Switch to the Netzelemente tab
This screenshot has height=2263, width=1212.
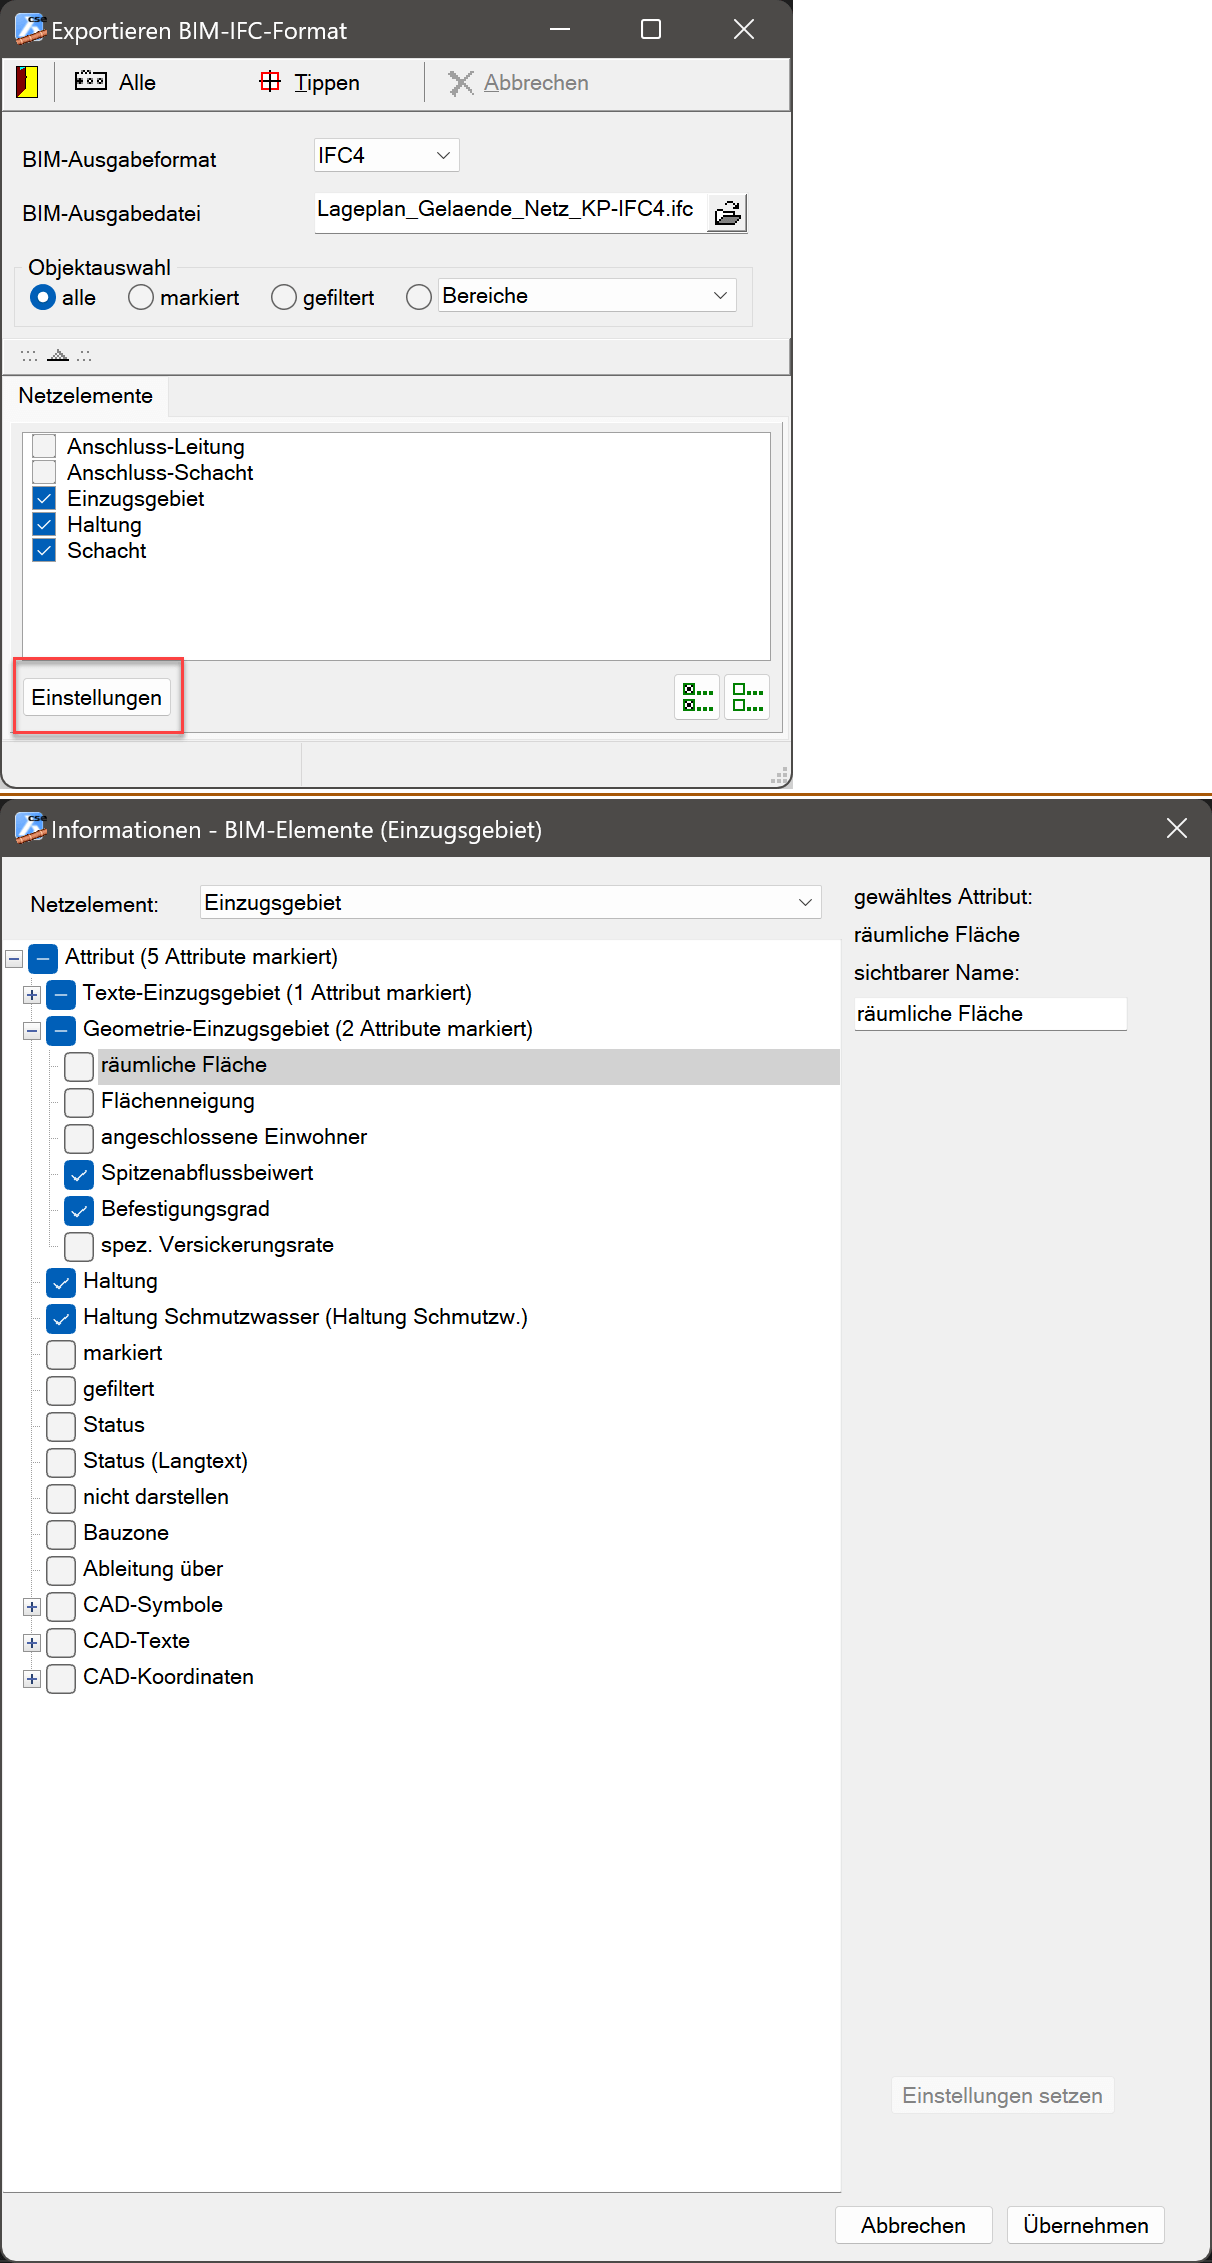[86, 396]
